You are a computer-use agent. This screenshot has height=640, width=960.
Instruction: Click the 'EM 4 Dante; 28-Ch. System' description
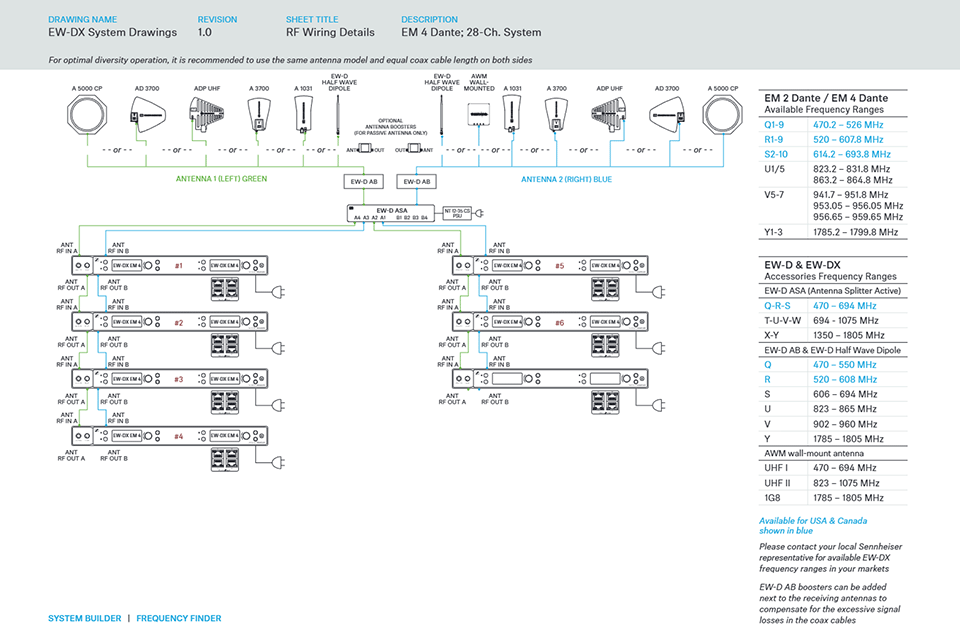(x=471, y=32)
